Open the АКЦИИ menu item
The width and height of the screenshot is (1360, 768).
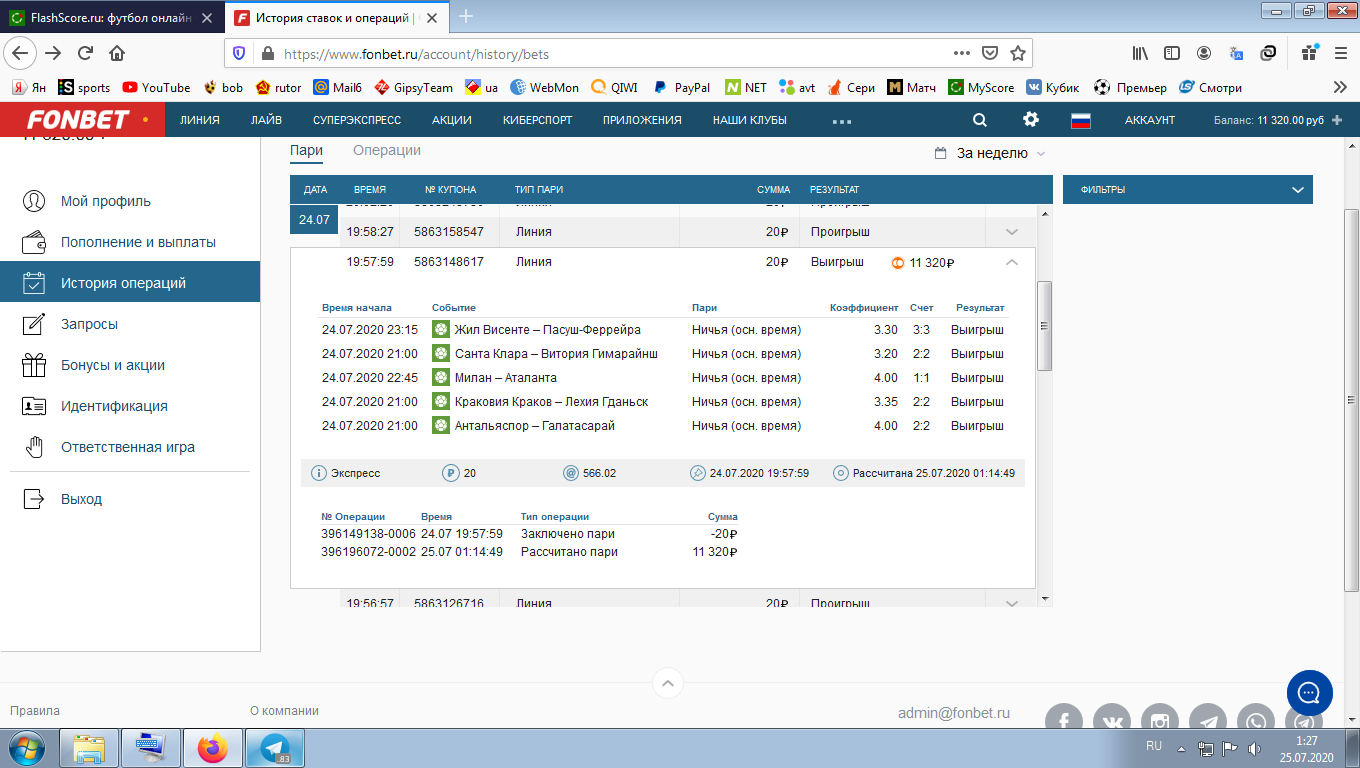click(x=452, y=120)
